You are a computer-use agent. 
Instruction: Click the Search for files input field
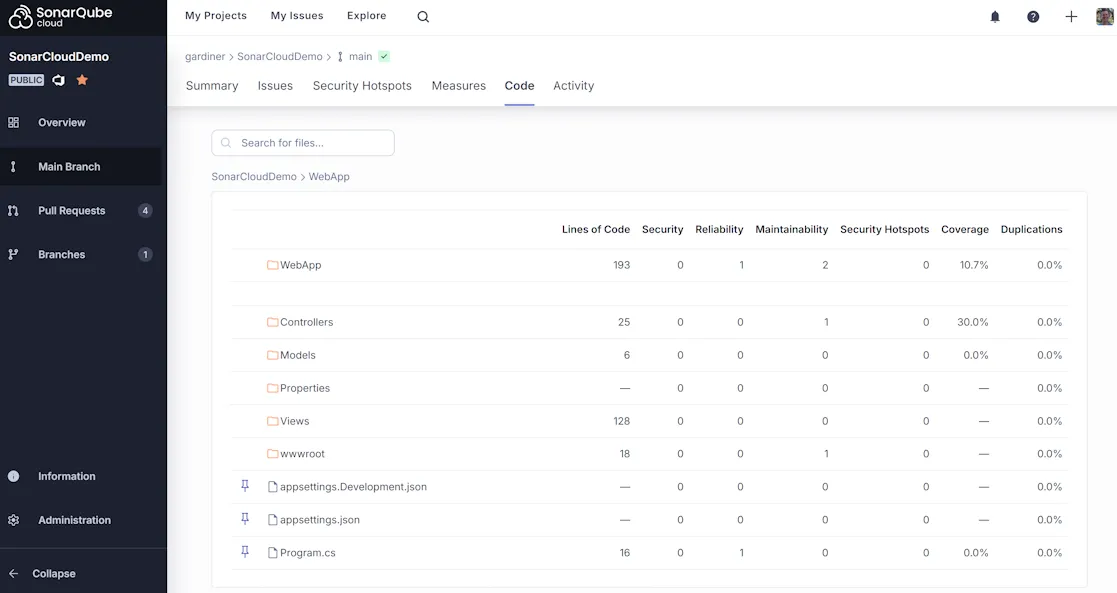tap(302, 142)
